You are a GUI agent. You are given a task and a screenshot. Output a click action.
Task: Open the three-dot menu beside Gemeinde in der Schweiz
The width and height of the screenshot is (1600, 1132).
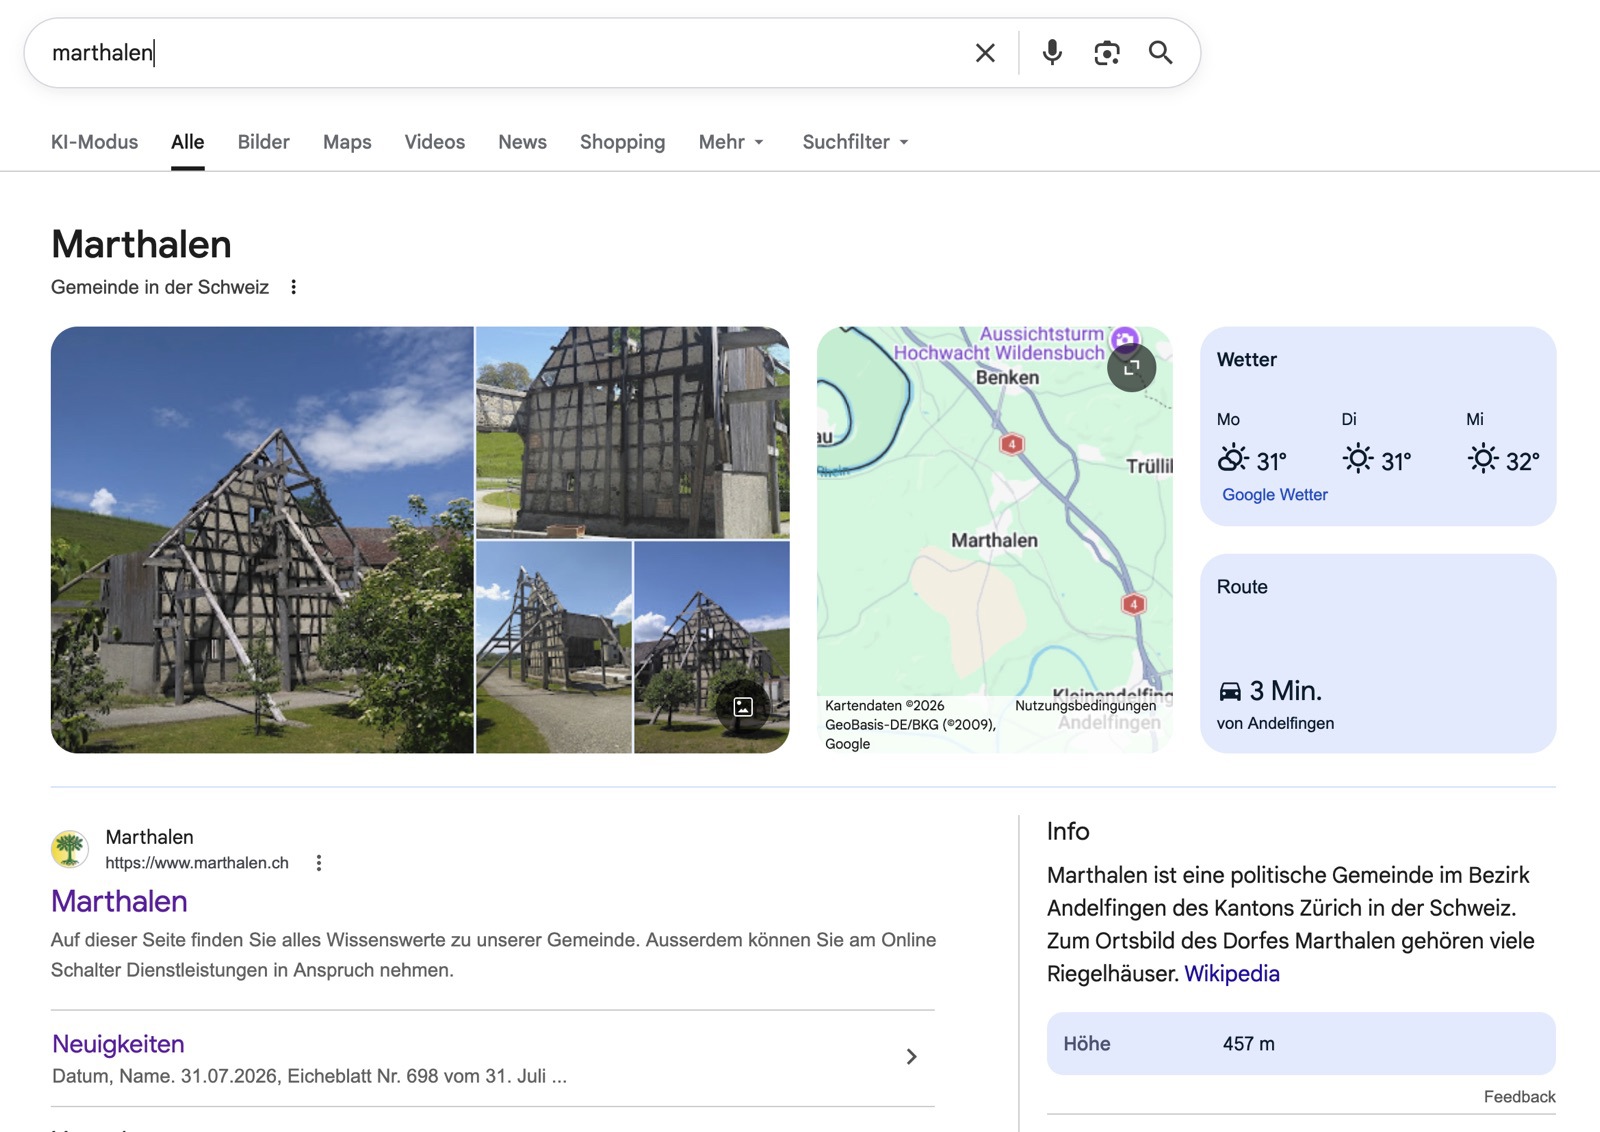293,287
